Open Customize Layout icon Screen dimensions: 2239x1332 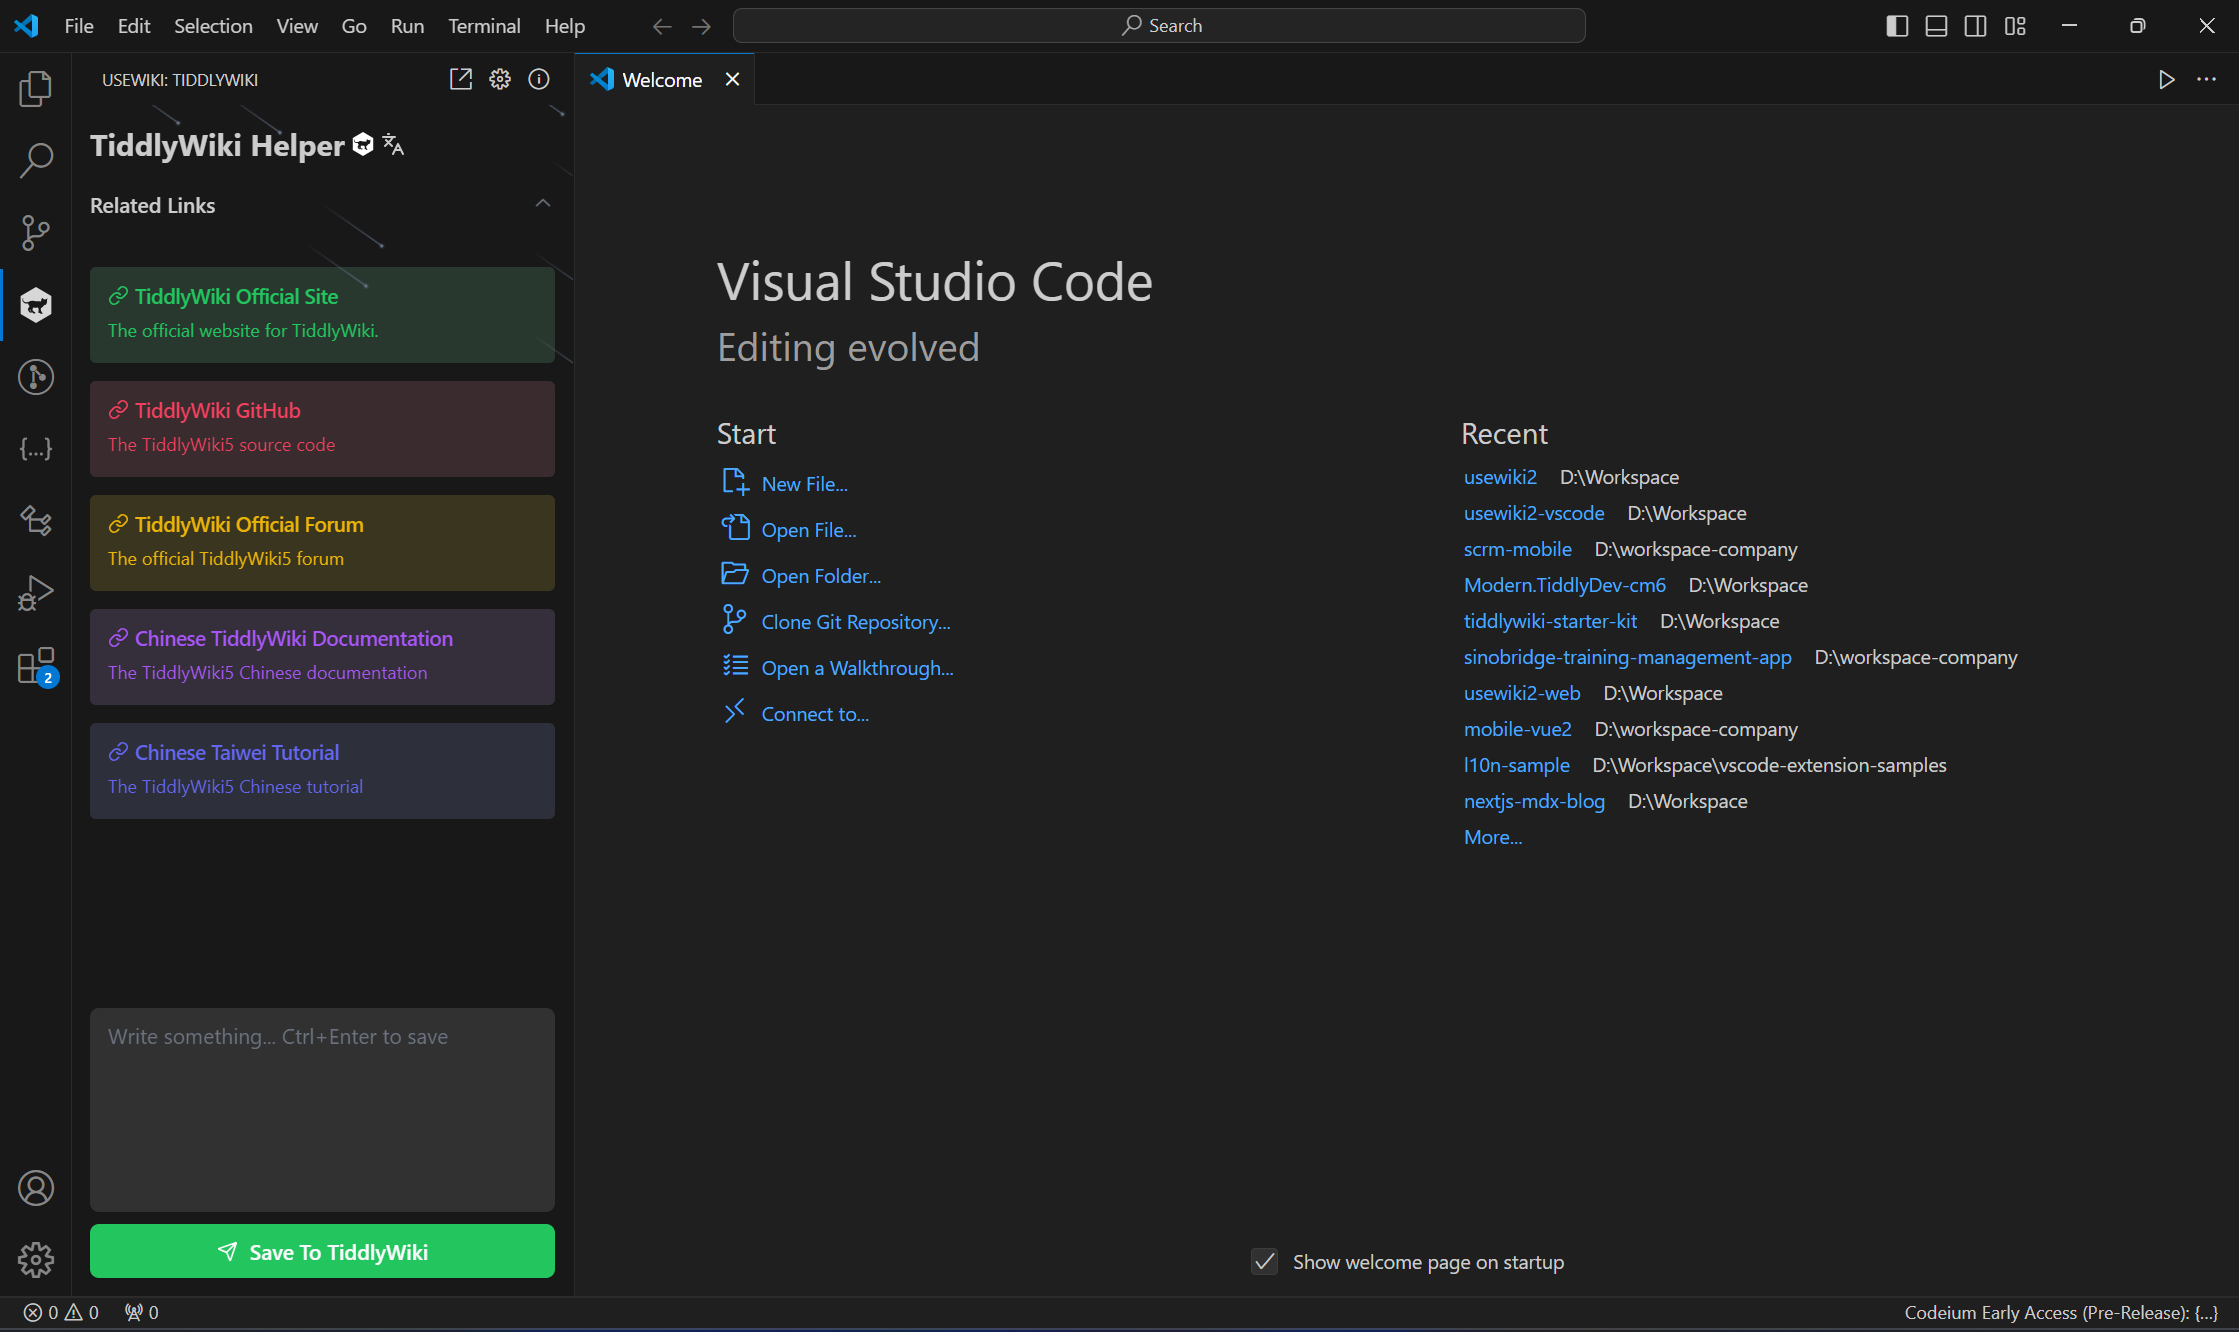point(2015,26)
